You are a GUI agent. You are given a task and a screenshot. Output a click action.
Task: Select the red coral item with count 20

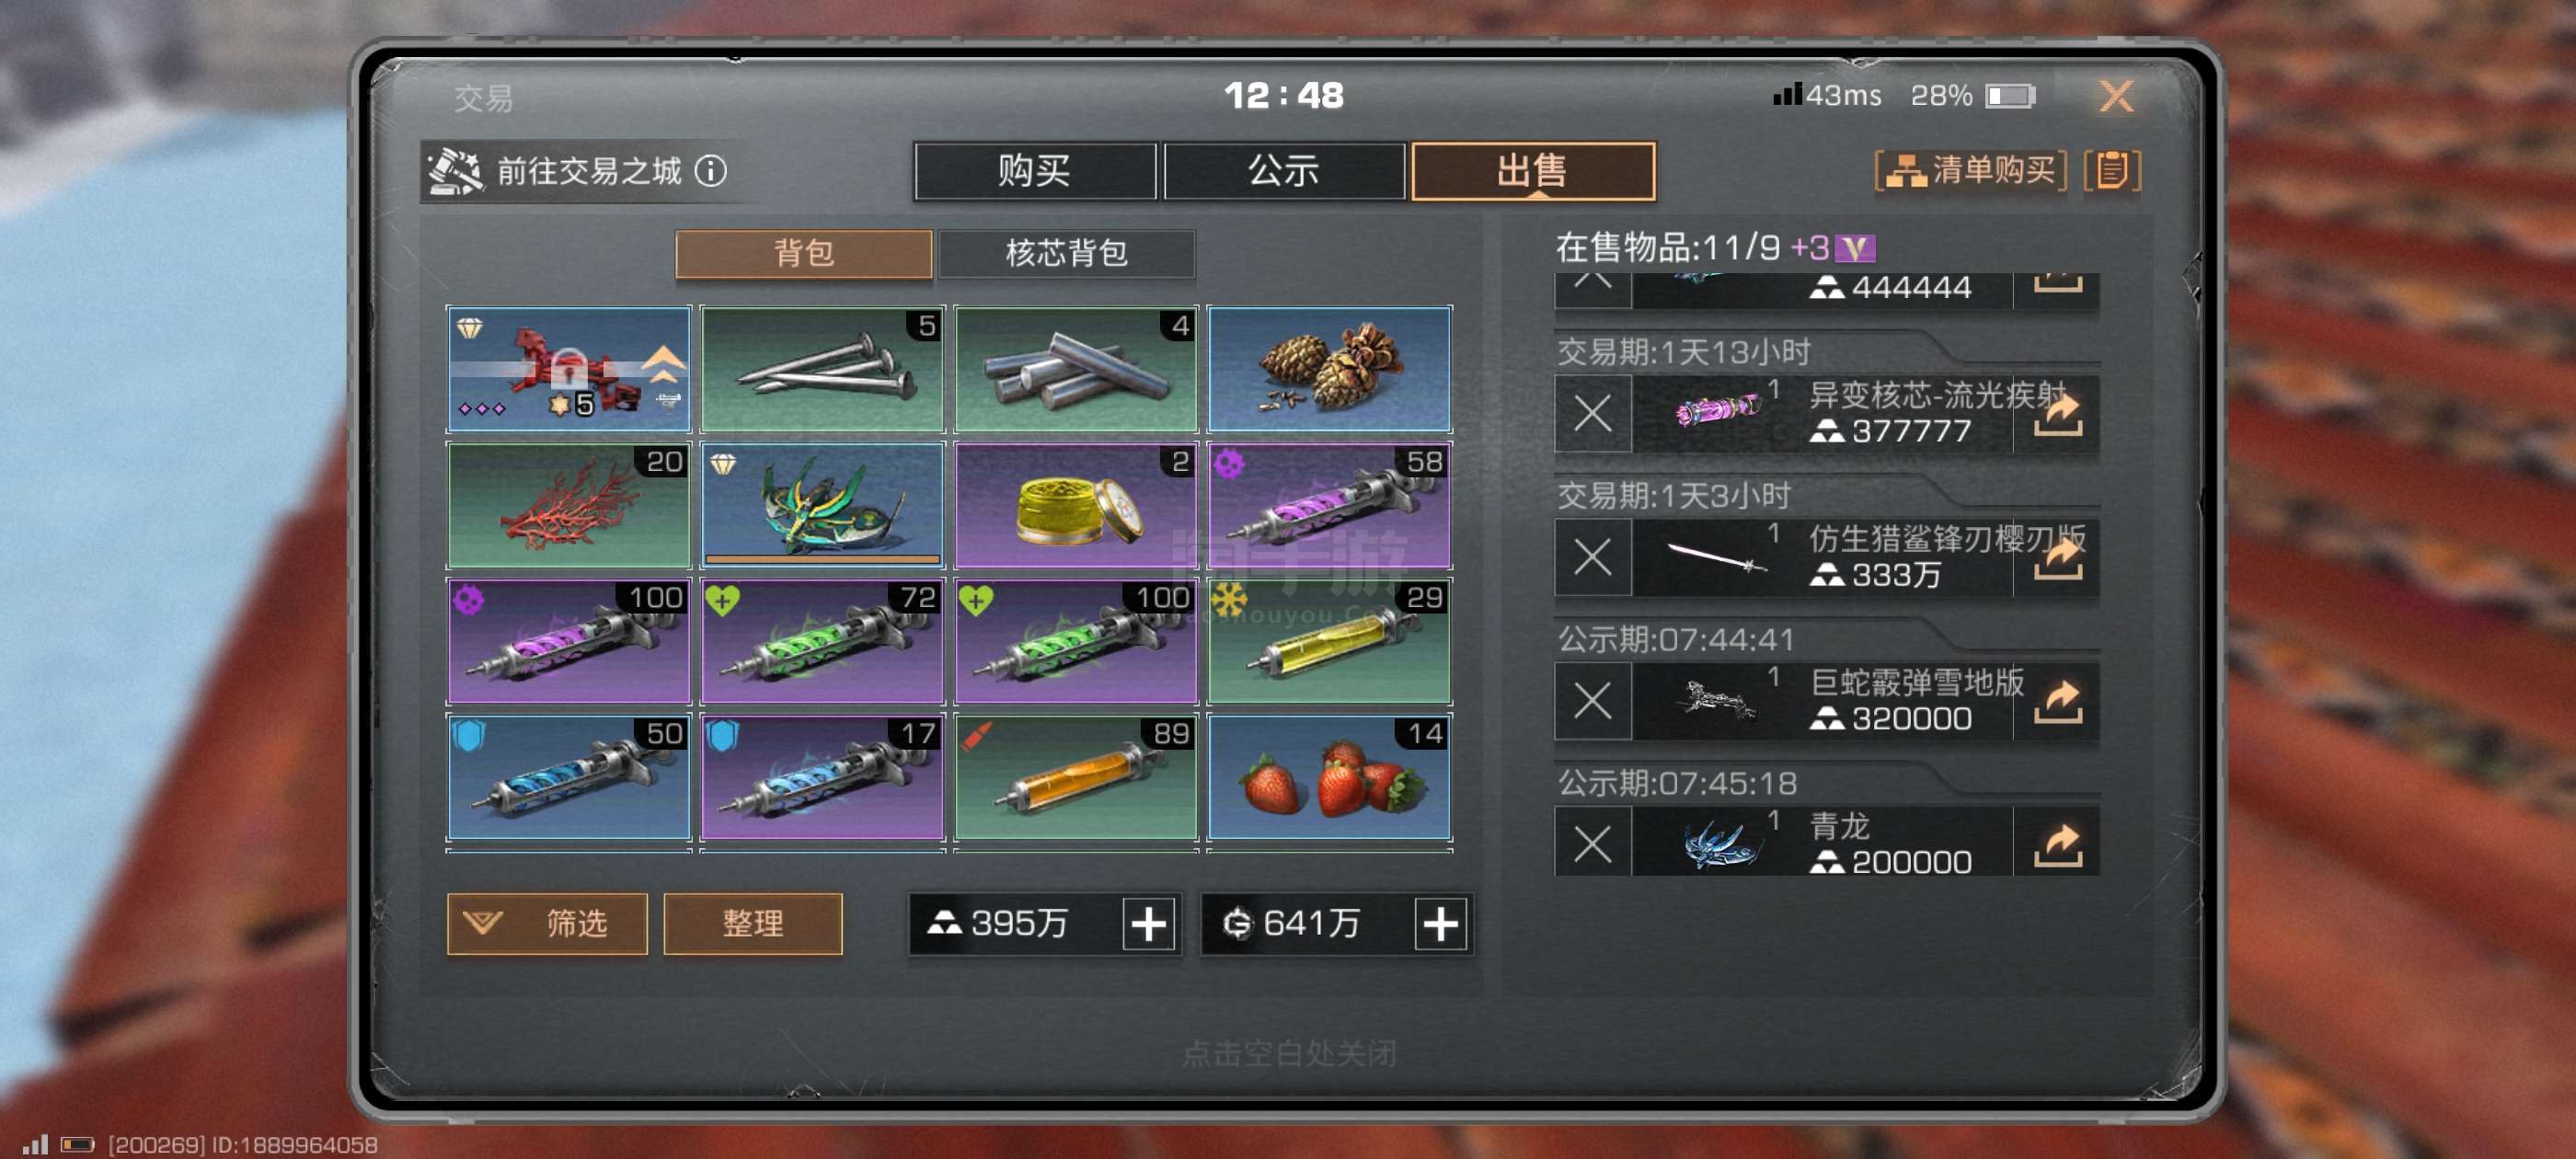[x=569, y=505]
